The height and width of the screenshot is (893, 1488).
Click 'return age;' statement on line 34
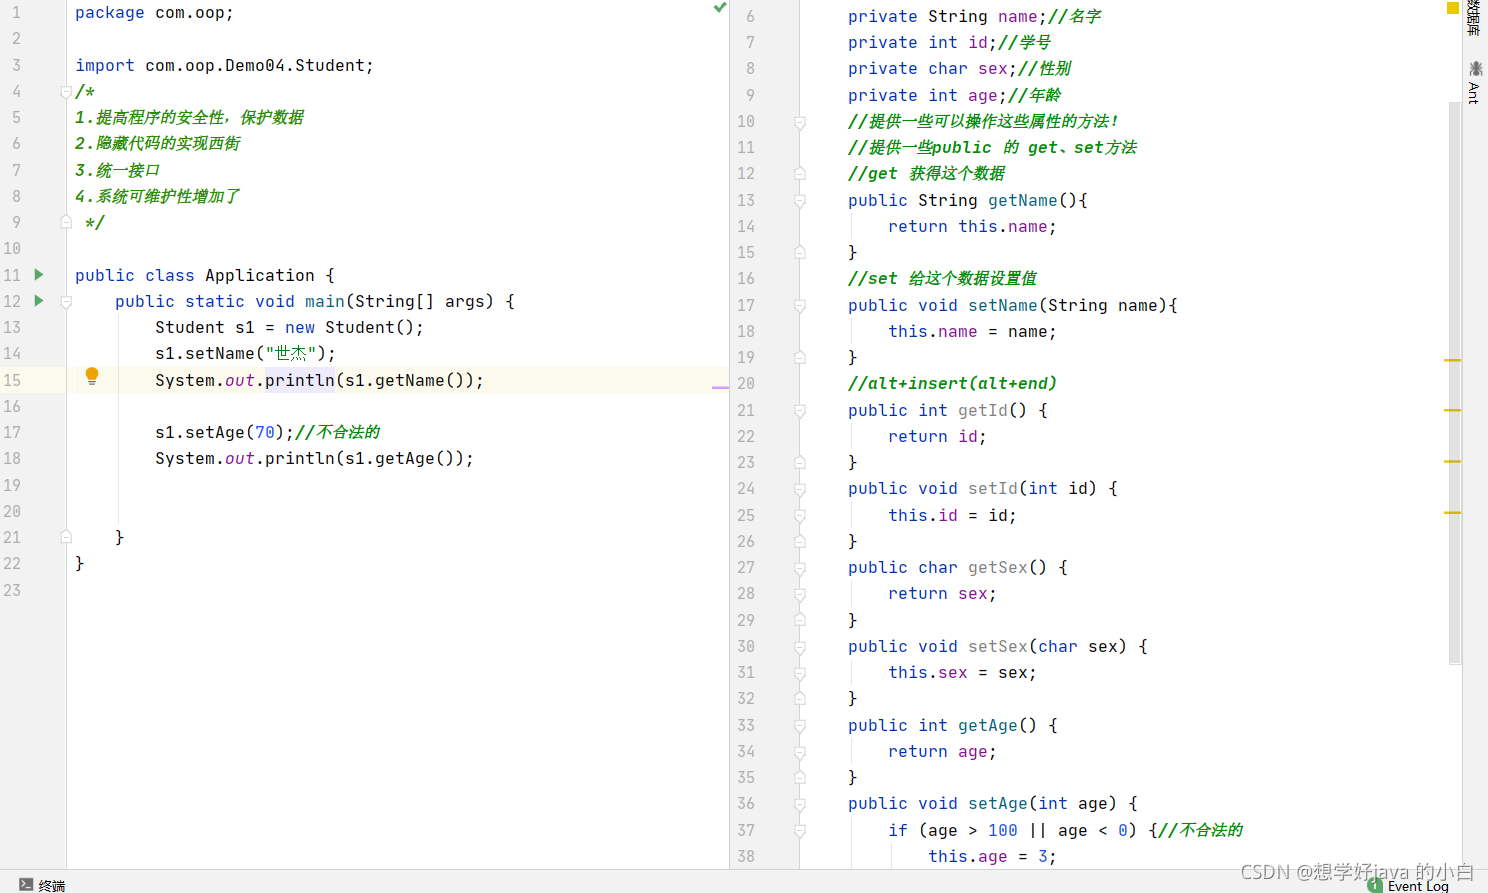tap(942, 752)
